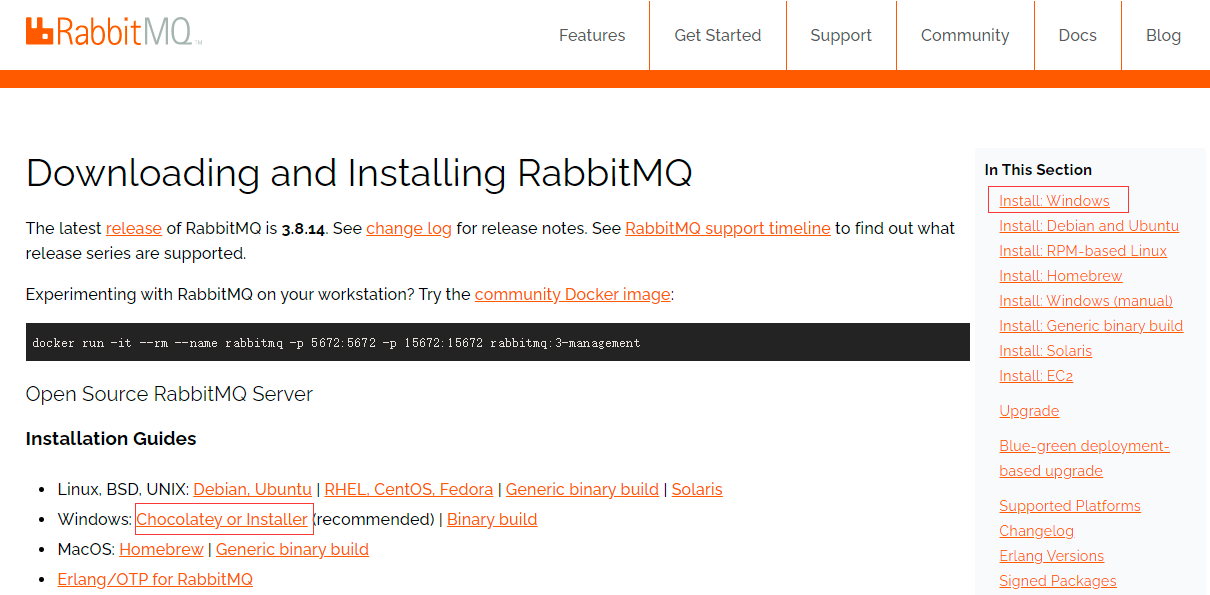Open the Community nav item
Viewport: 1210px width, 595px height.
point(965,35)
